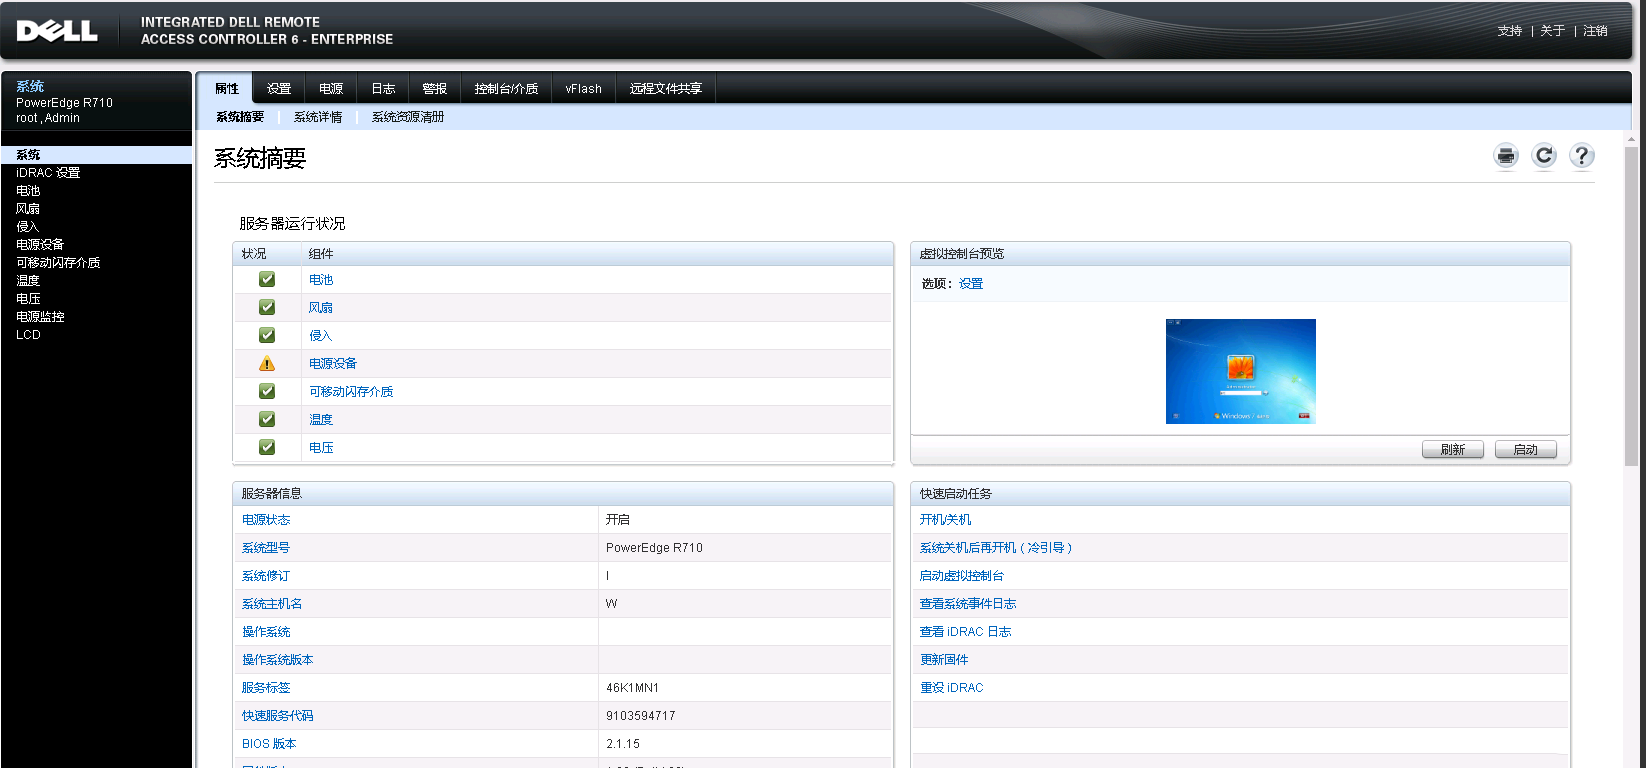Viewport: 1646px width, 768px height.
Task: Switch to the 控制台/介质 tab
Action: [x=506, y=89]
